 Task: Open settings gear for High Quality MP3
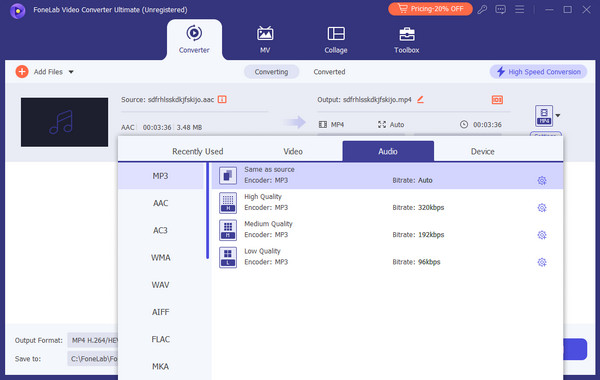point(541,208)
